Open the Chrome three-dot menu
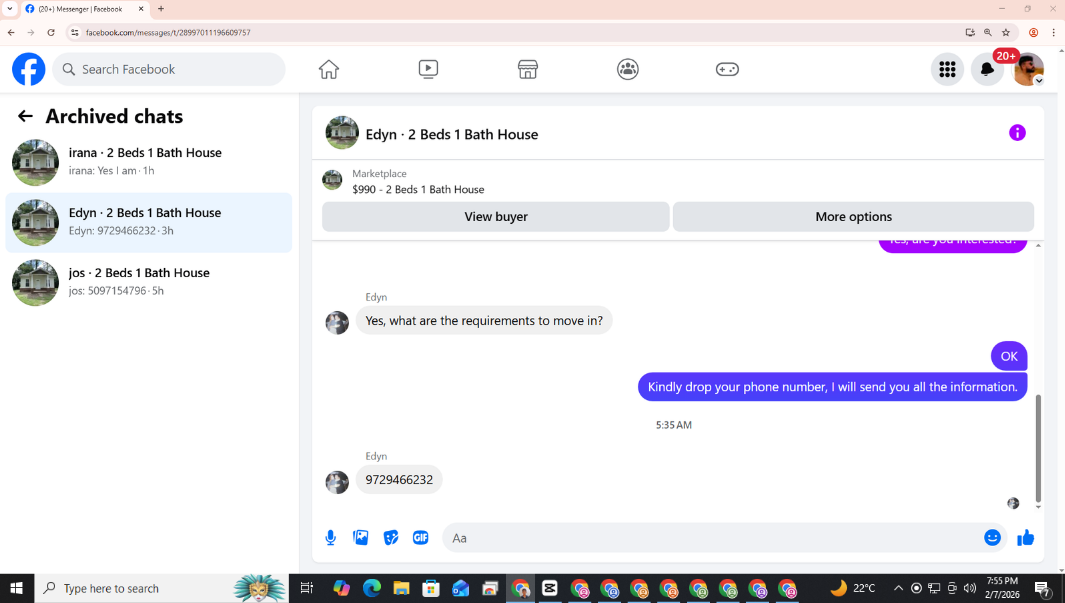The width and height of the screenshot is (1065, 603). click(1053, 32)
